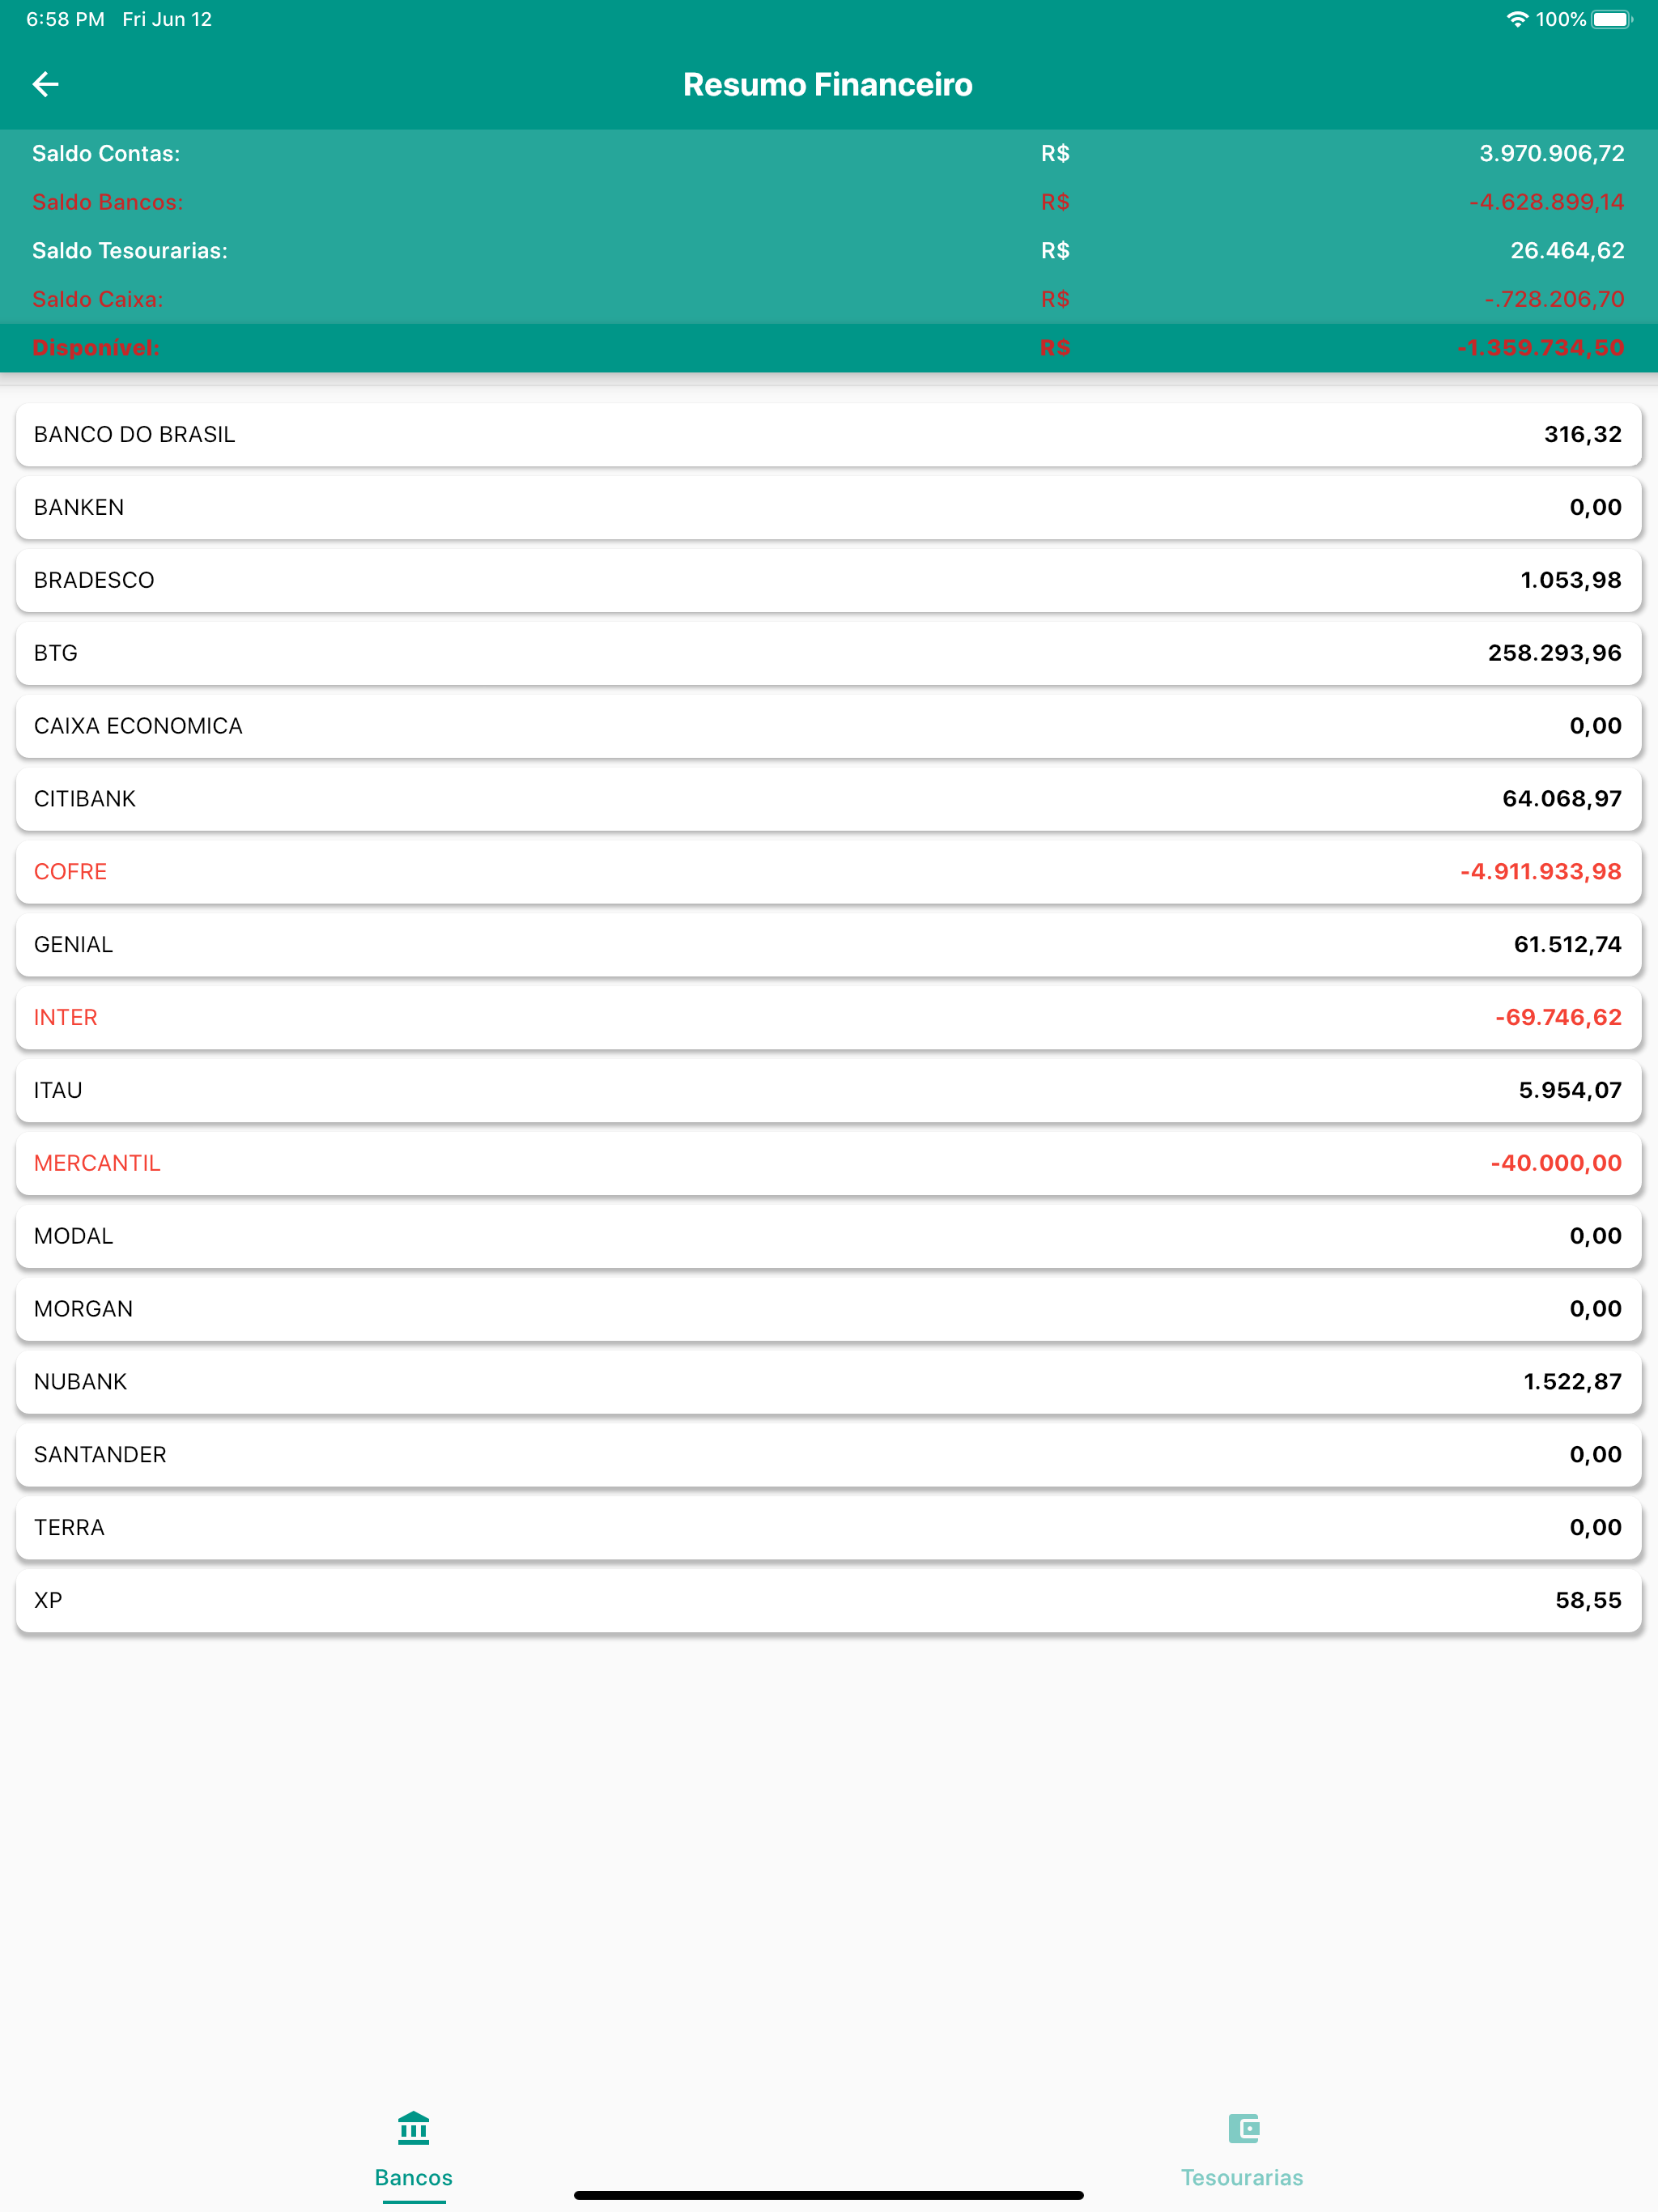Open the GENIAL bank name
The image size is (1658, 2212).
73,945
